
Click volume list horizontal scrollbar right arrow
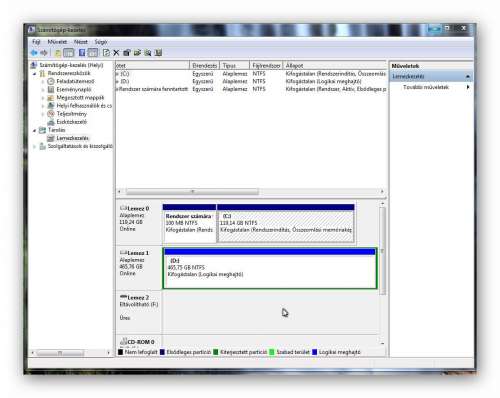(382, 191)
